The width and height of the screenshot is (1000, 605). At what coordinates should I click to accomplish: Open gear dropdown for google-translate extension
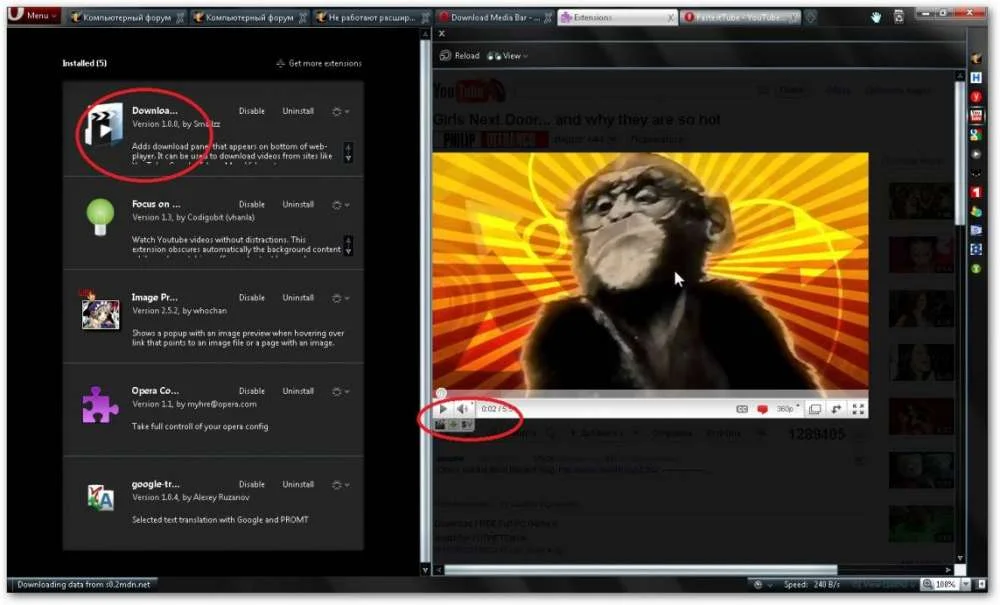(x=340, y=485)
